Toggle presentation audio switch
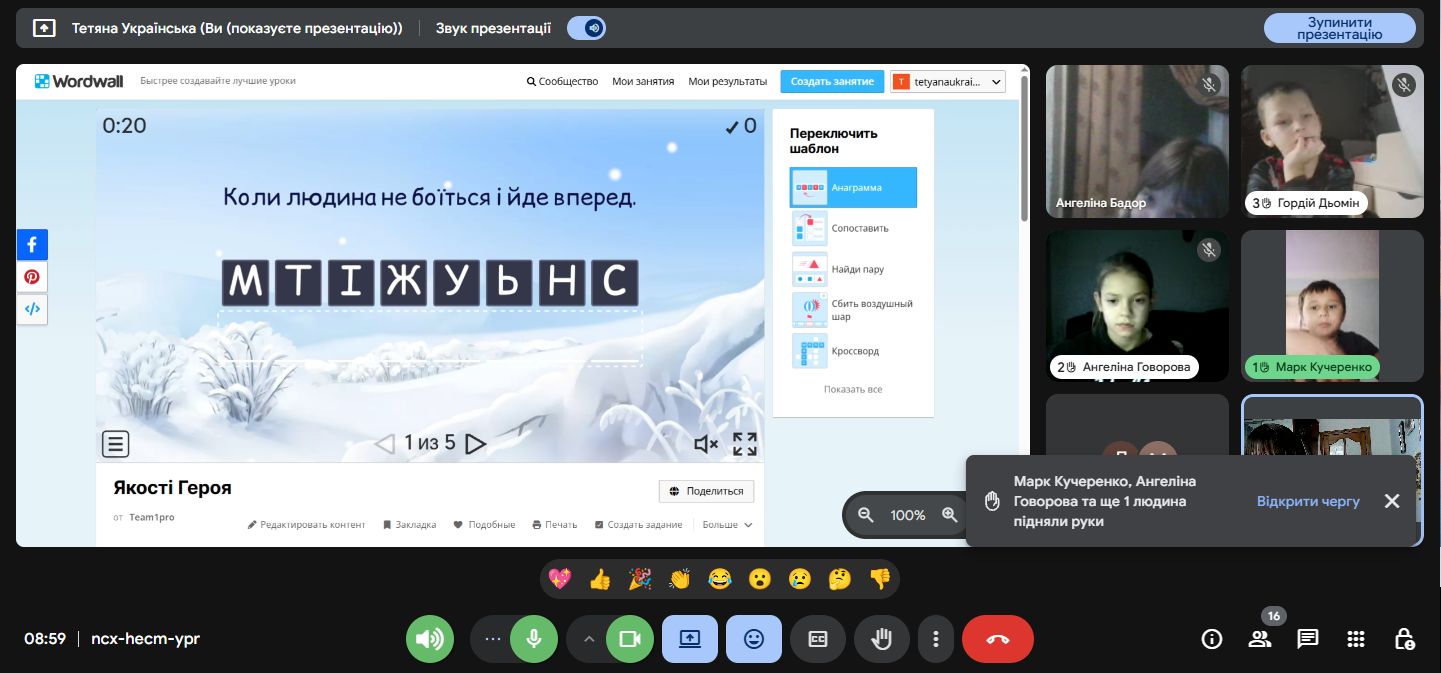This screenshot has height=673, width=1441. point(586,28)
